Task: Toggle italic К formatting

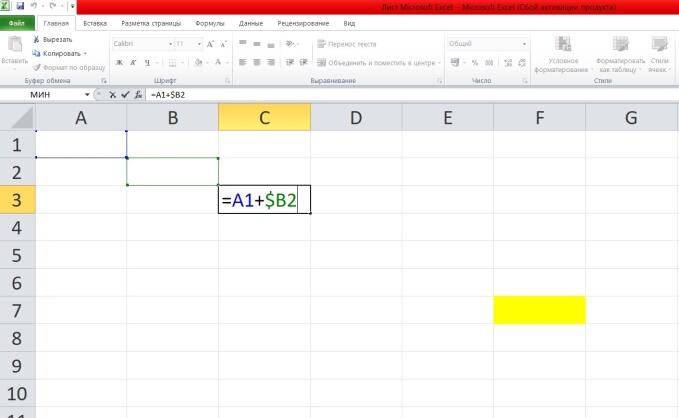Action: click(133, 63)
